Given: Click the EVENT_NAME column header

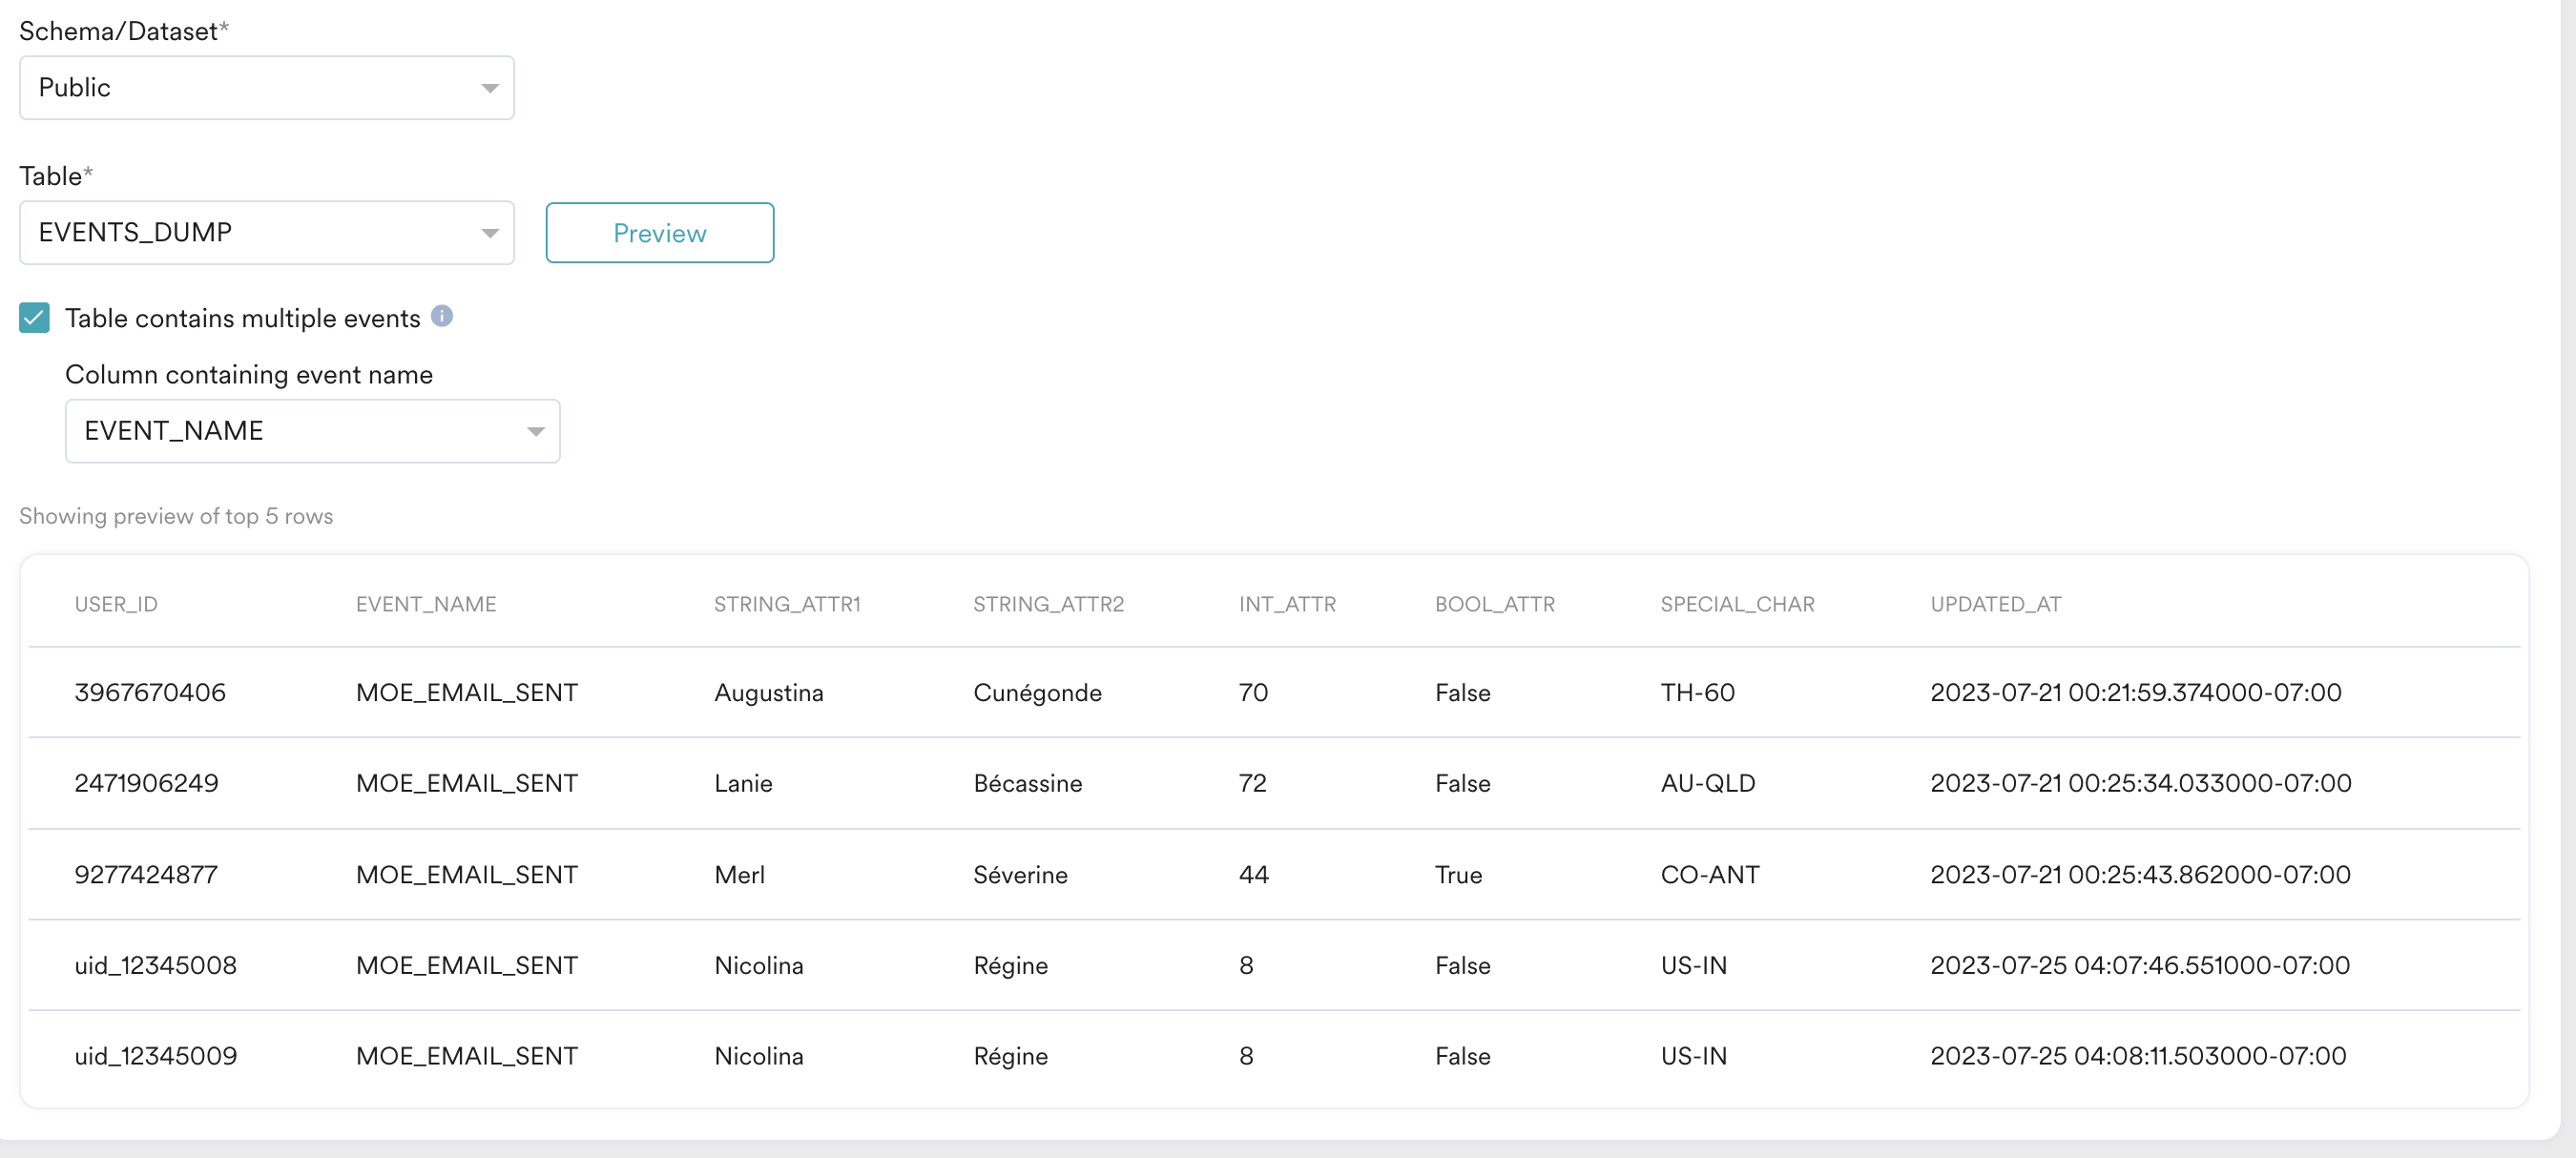Looking at the screenshot, I should tap(426, 604).
